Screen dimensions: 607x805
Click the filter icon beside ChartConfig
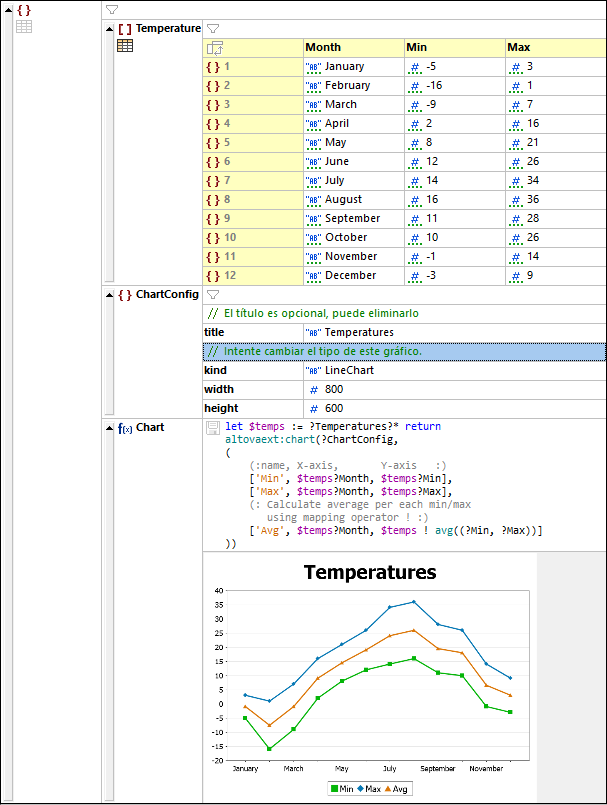click(x=212, y=295)
